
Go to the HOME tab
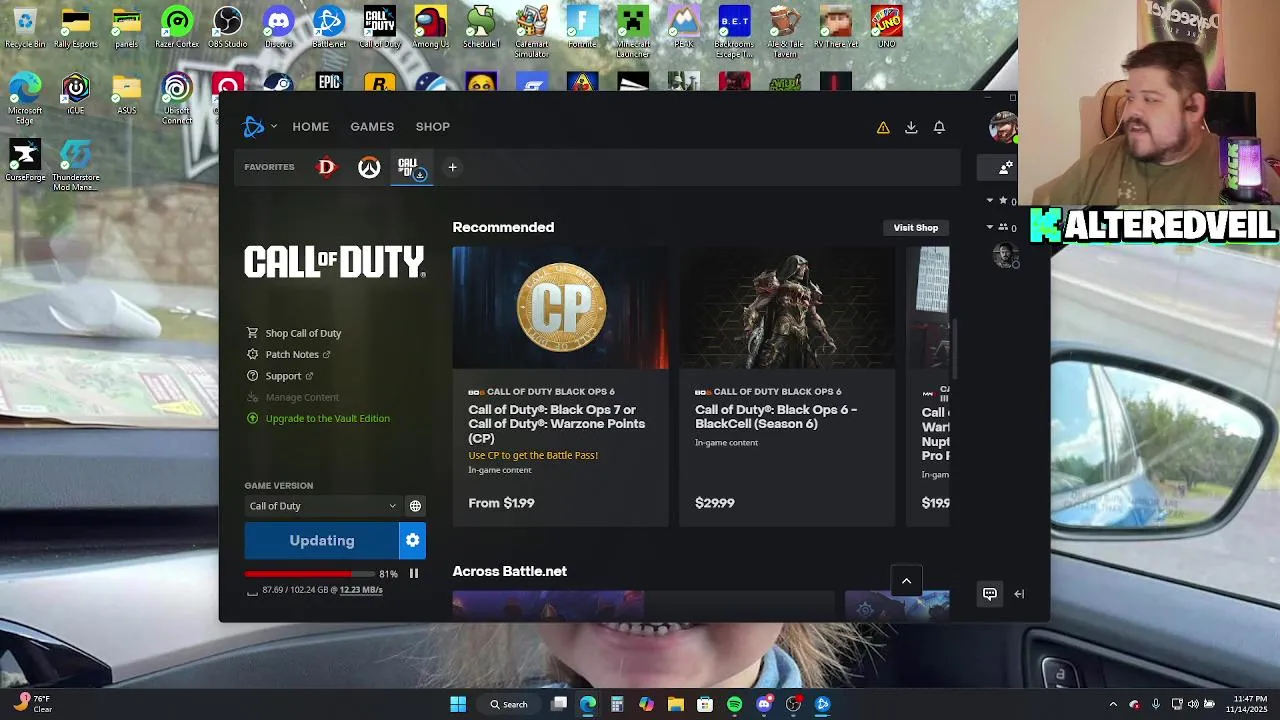pos(310,127)
